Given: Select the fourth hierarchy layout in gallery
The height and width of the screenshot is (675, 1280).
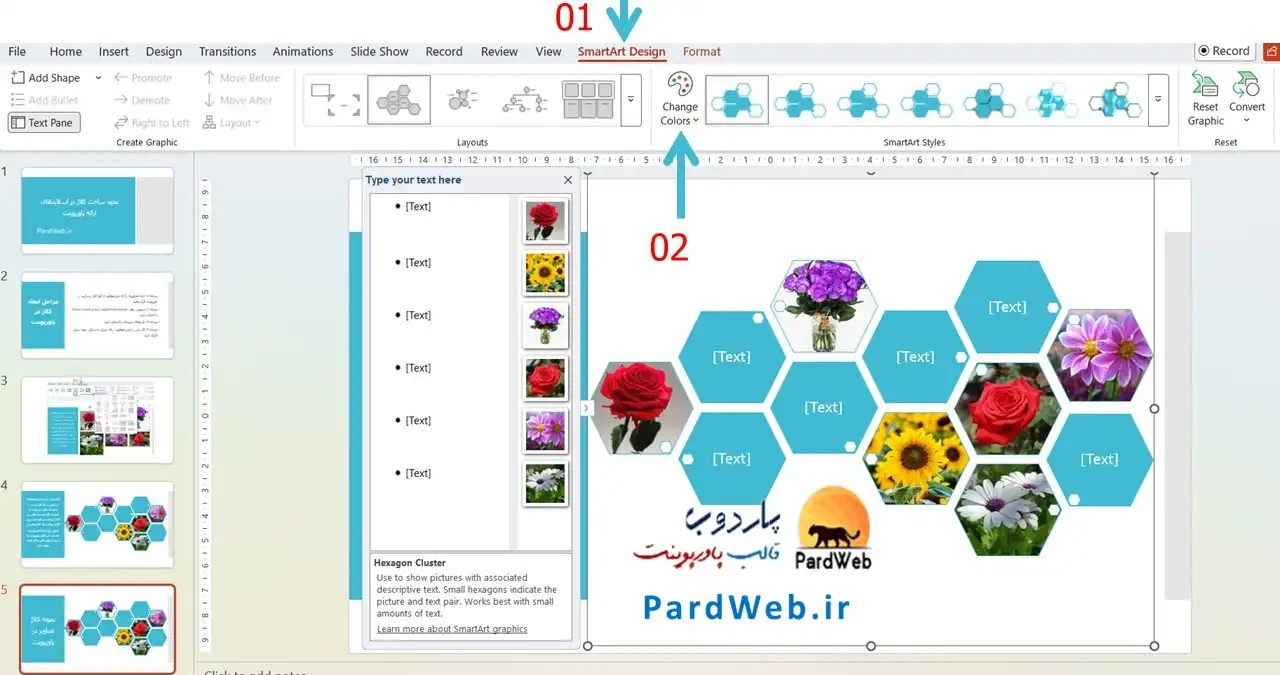Looking at the screenshot, I should 525,100.
